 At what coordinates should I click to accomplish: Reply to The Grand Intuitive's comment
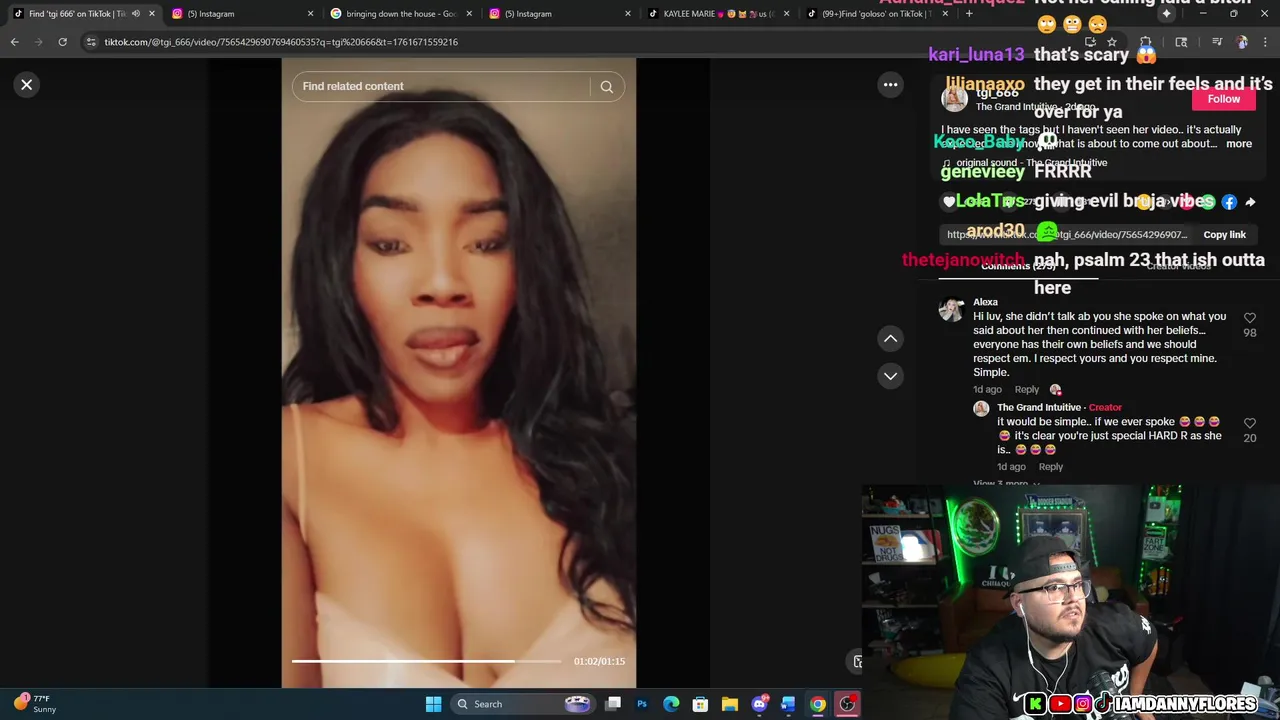click(x=1050, y=467)
